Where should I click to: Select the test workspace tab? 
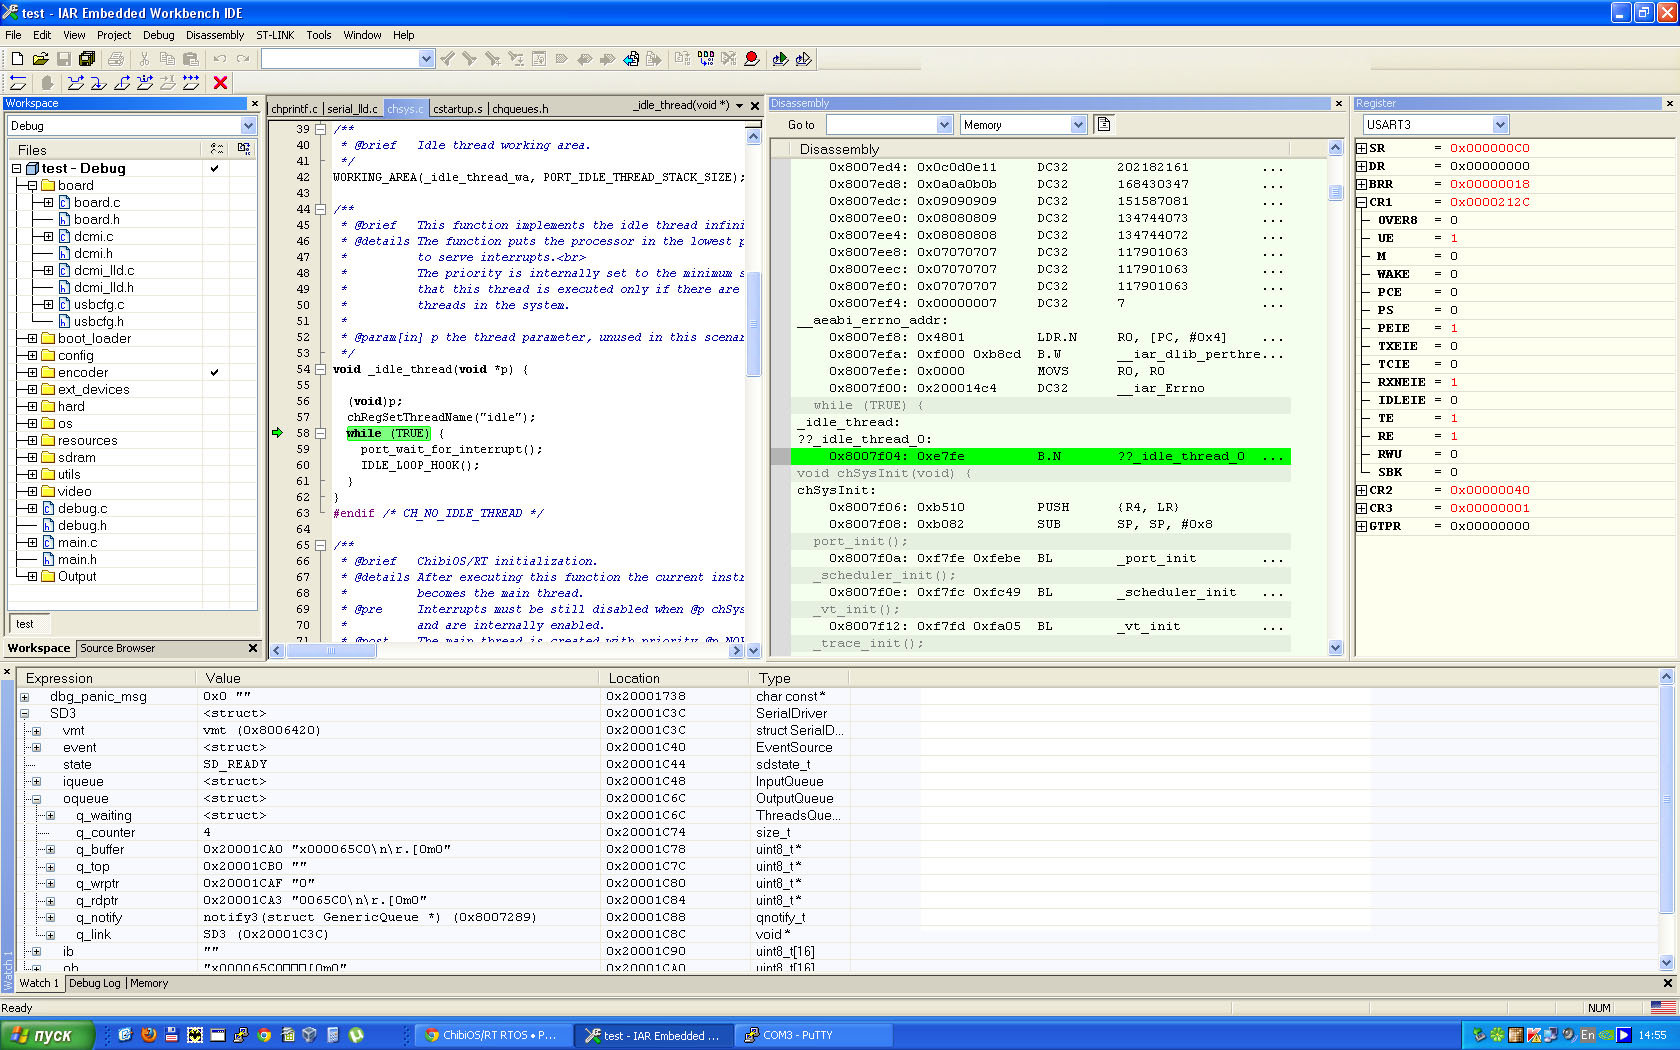(x=25, y=624)
